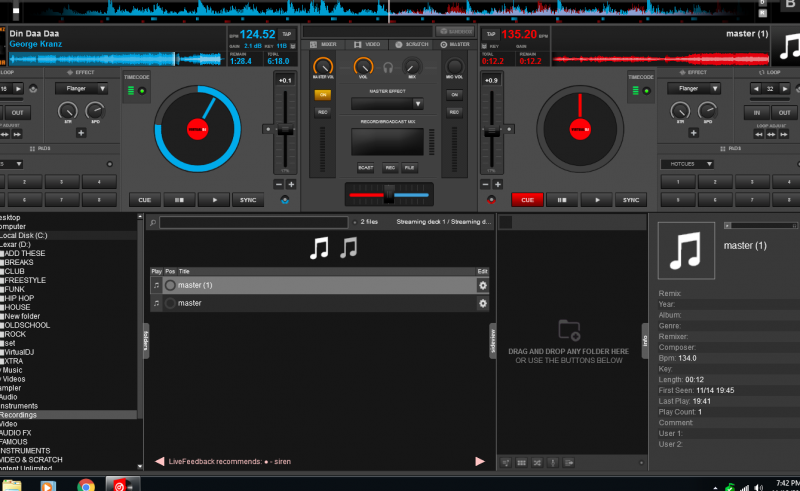Add effect slot with plus on right deck
Image resolution: width=800 pixels, height=491 pixels.
(693, 133)
